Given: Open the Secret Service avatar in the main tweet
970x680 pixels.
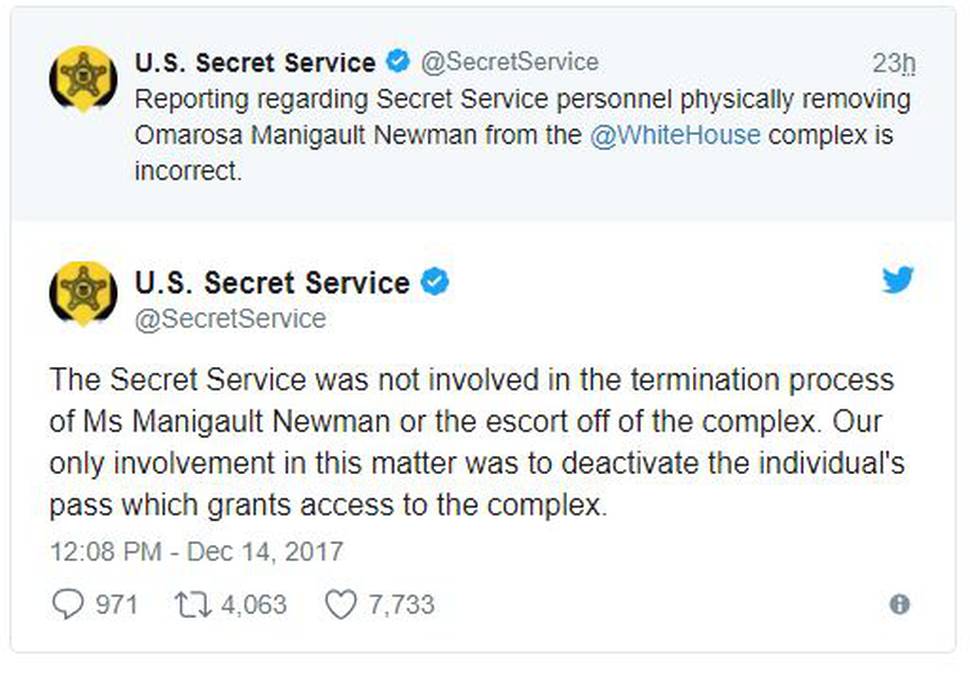Looking at the screenshot, I should (x=83, y=293).
